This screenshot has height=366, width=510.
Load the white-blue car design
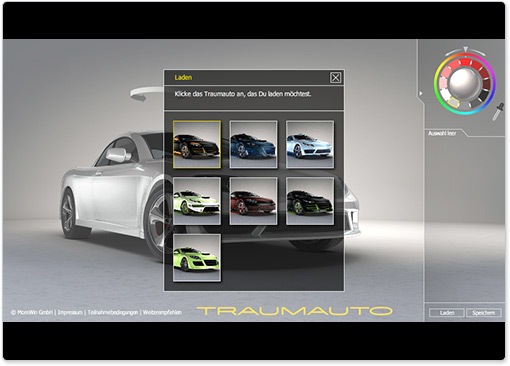pyautogui.click(x=310, y=144)
